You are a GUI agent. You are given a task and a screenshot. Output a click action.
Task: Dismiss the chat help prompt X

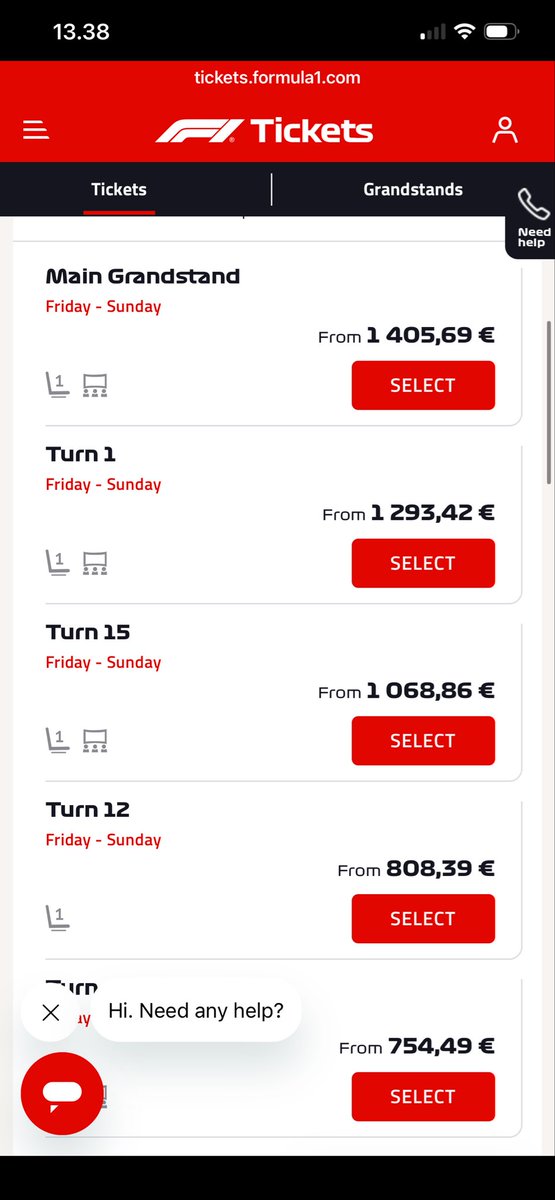click(51, 1013)
